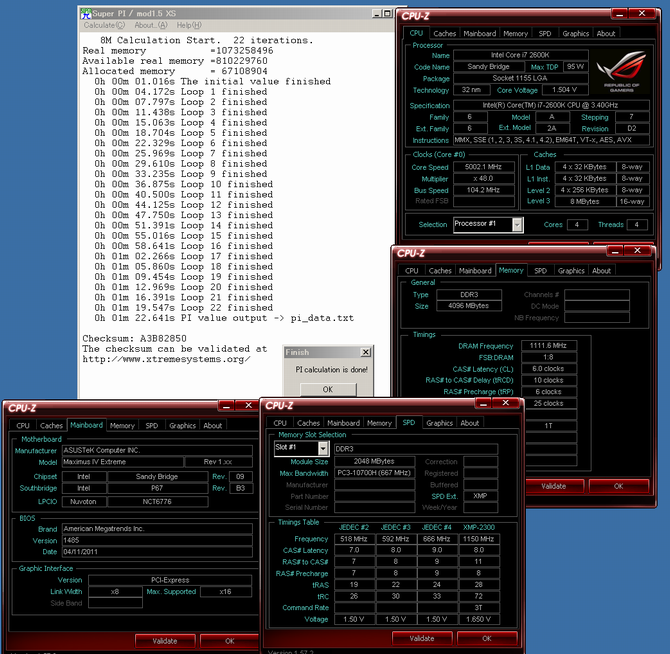Click the xtremesystems.org URL text
This screenshot has width=670, height=654.
[x=167, y=359]
